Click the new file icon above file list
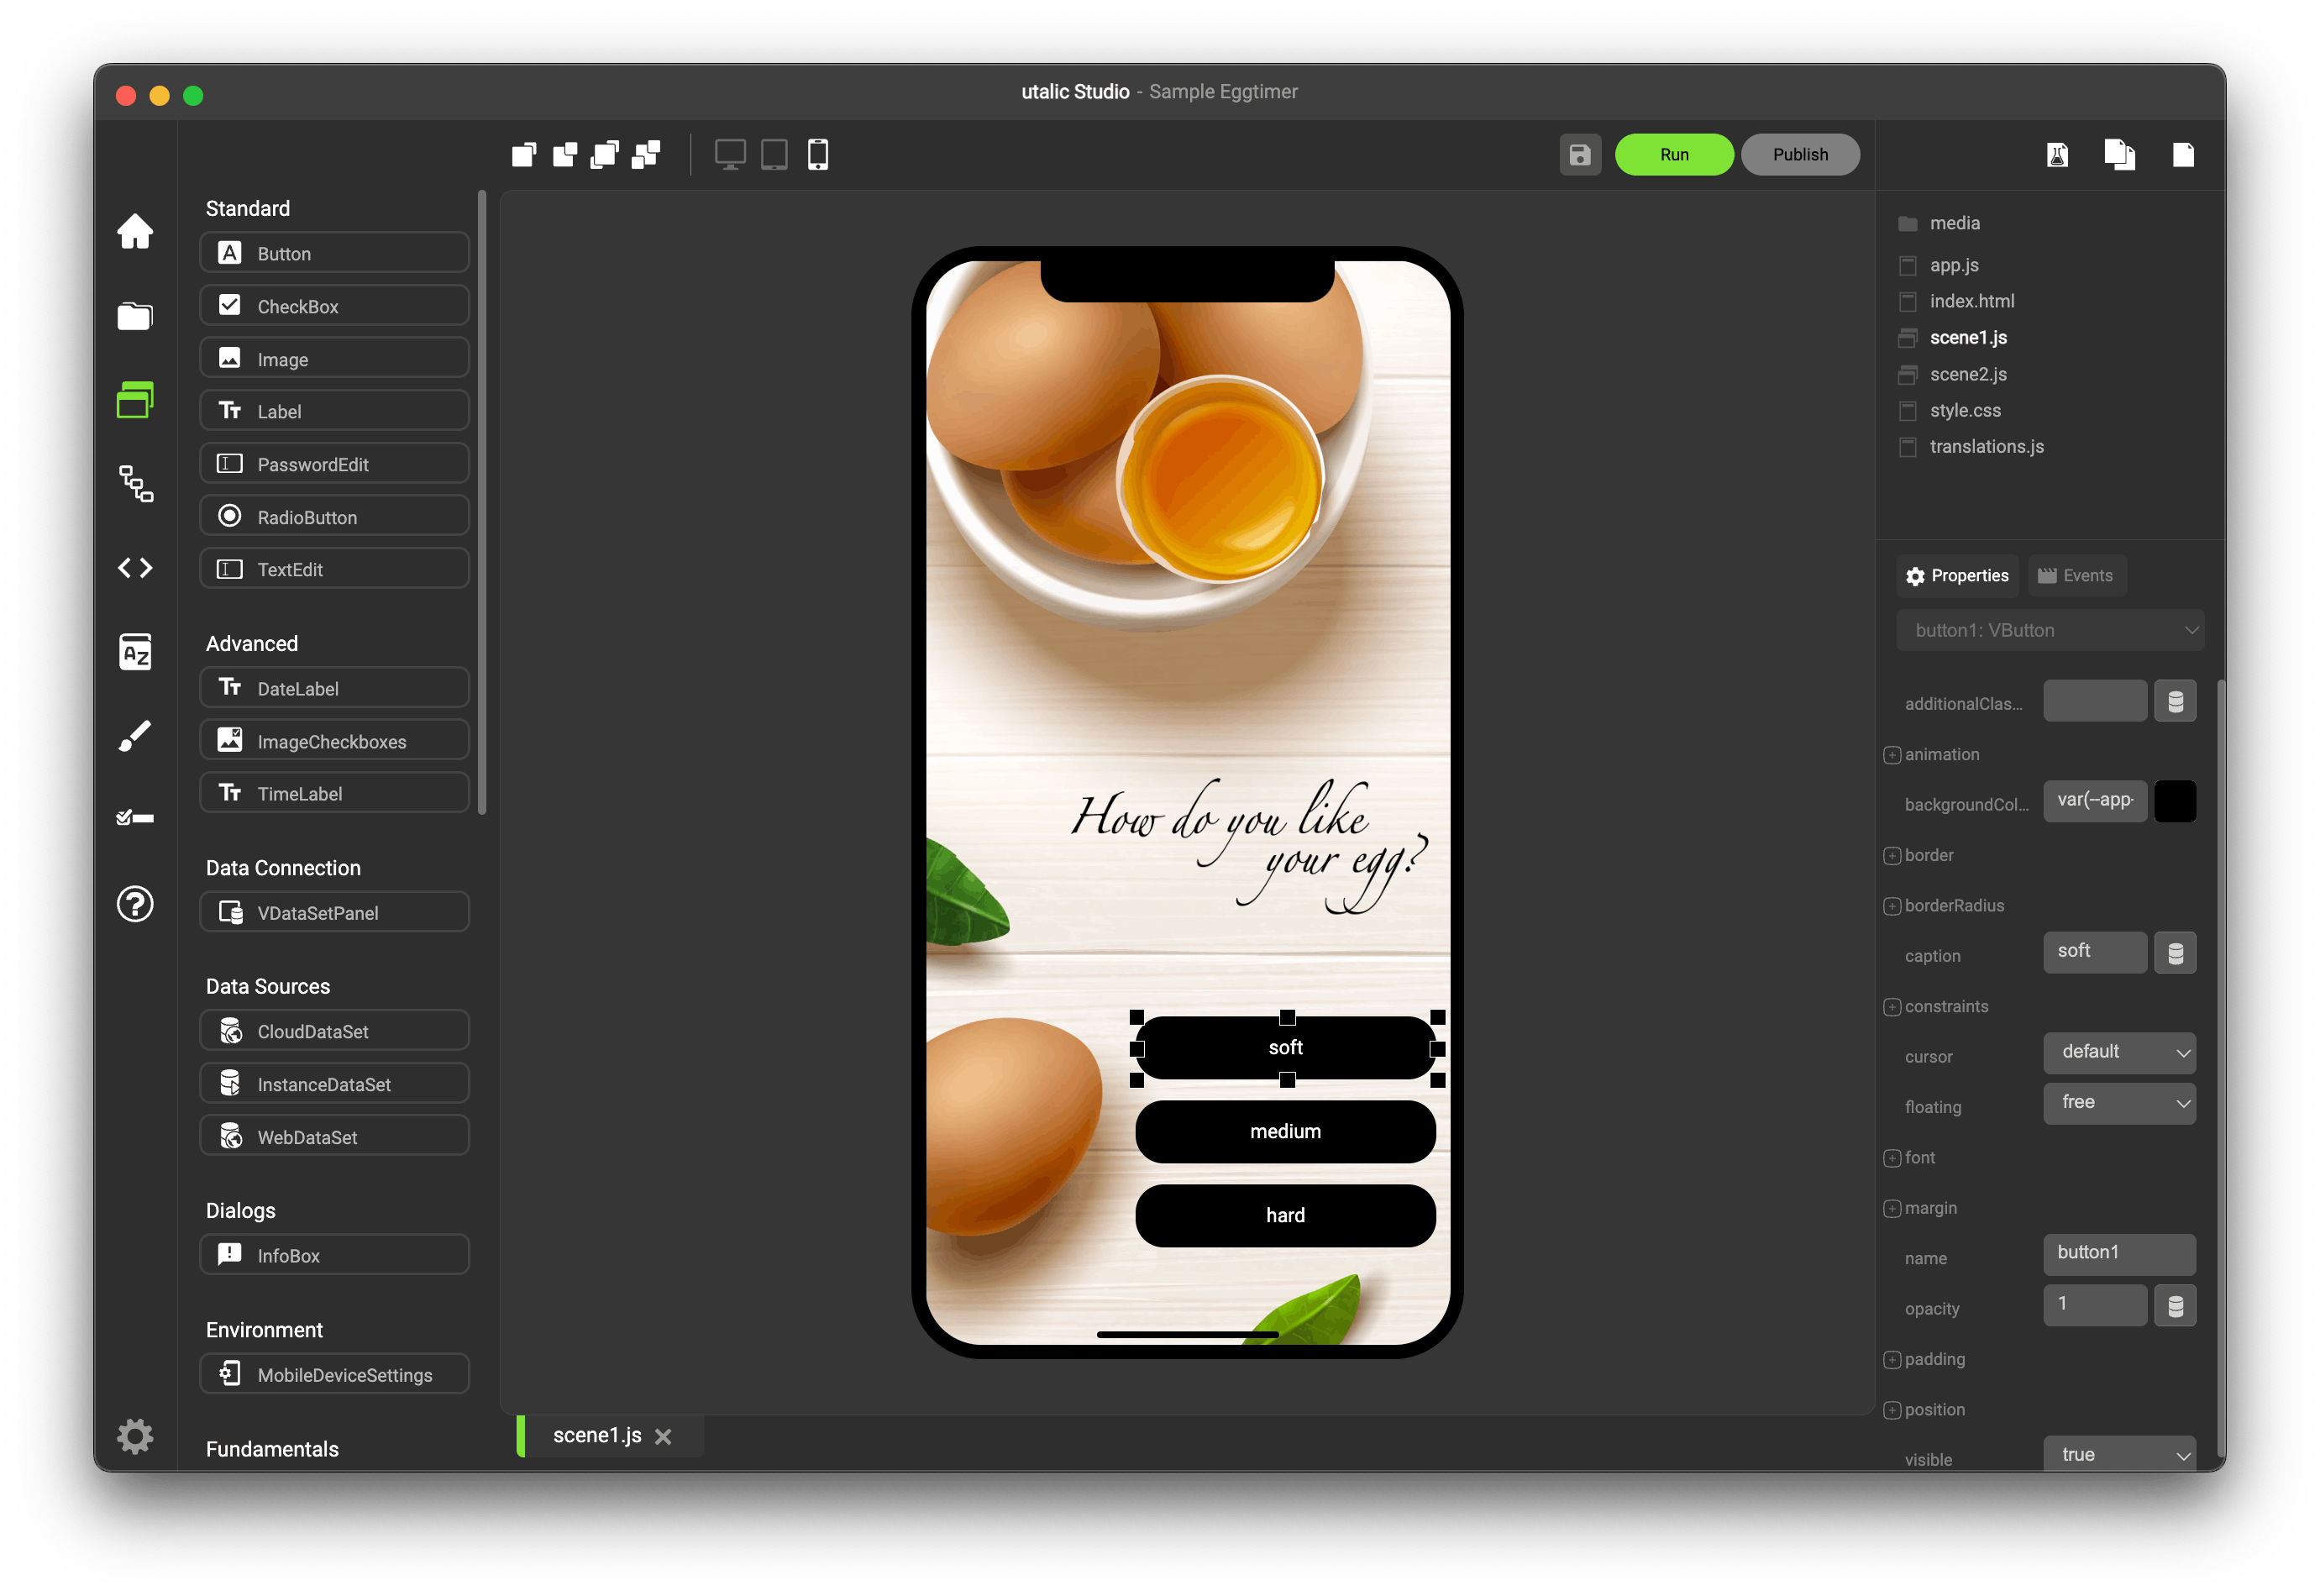Image resolution: width=2320 pixels, height=1596 pixels. pyautogui.click(x=2183, y=154)
